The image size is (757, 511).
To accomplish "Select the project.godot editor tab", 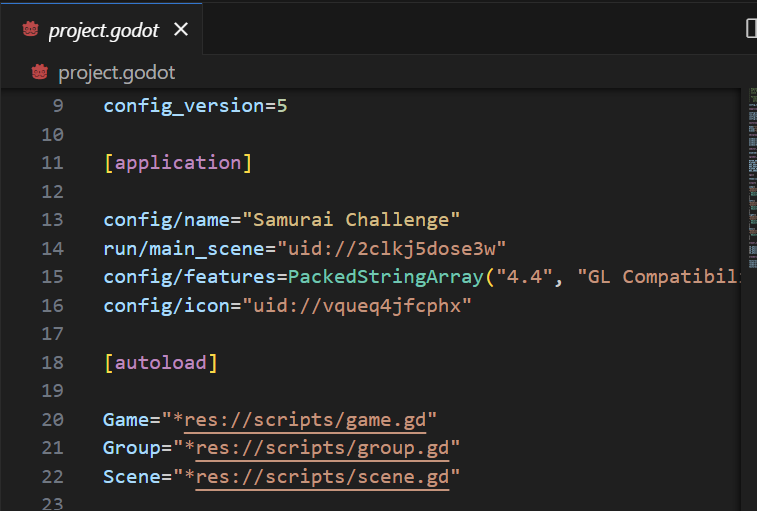I will pyautogui.click(x=101, y=29).
